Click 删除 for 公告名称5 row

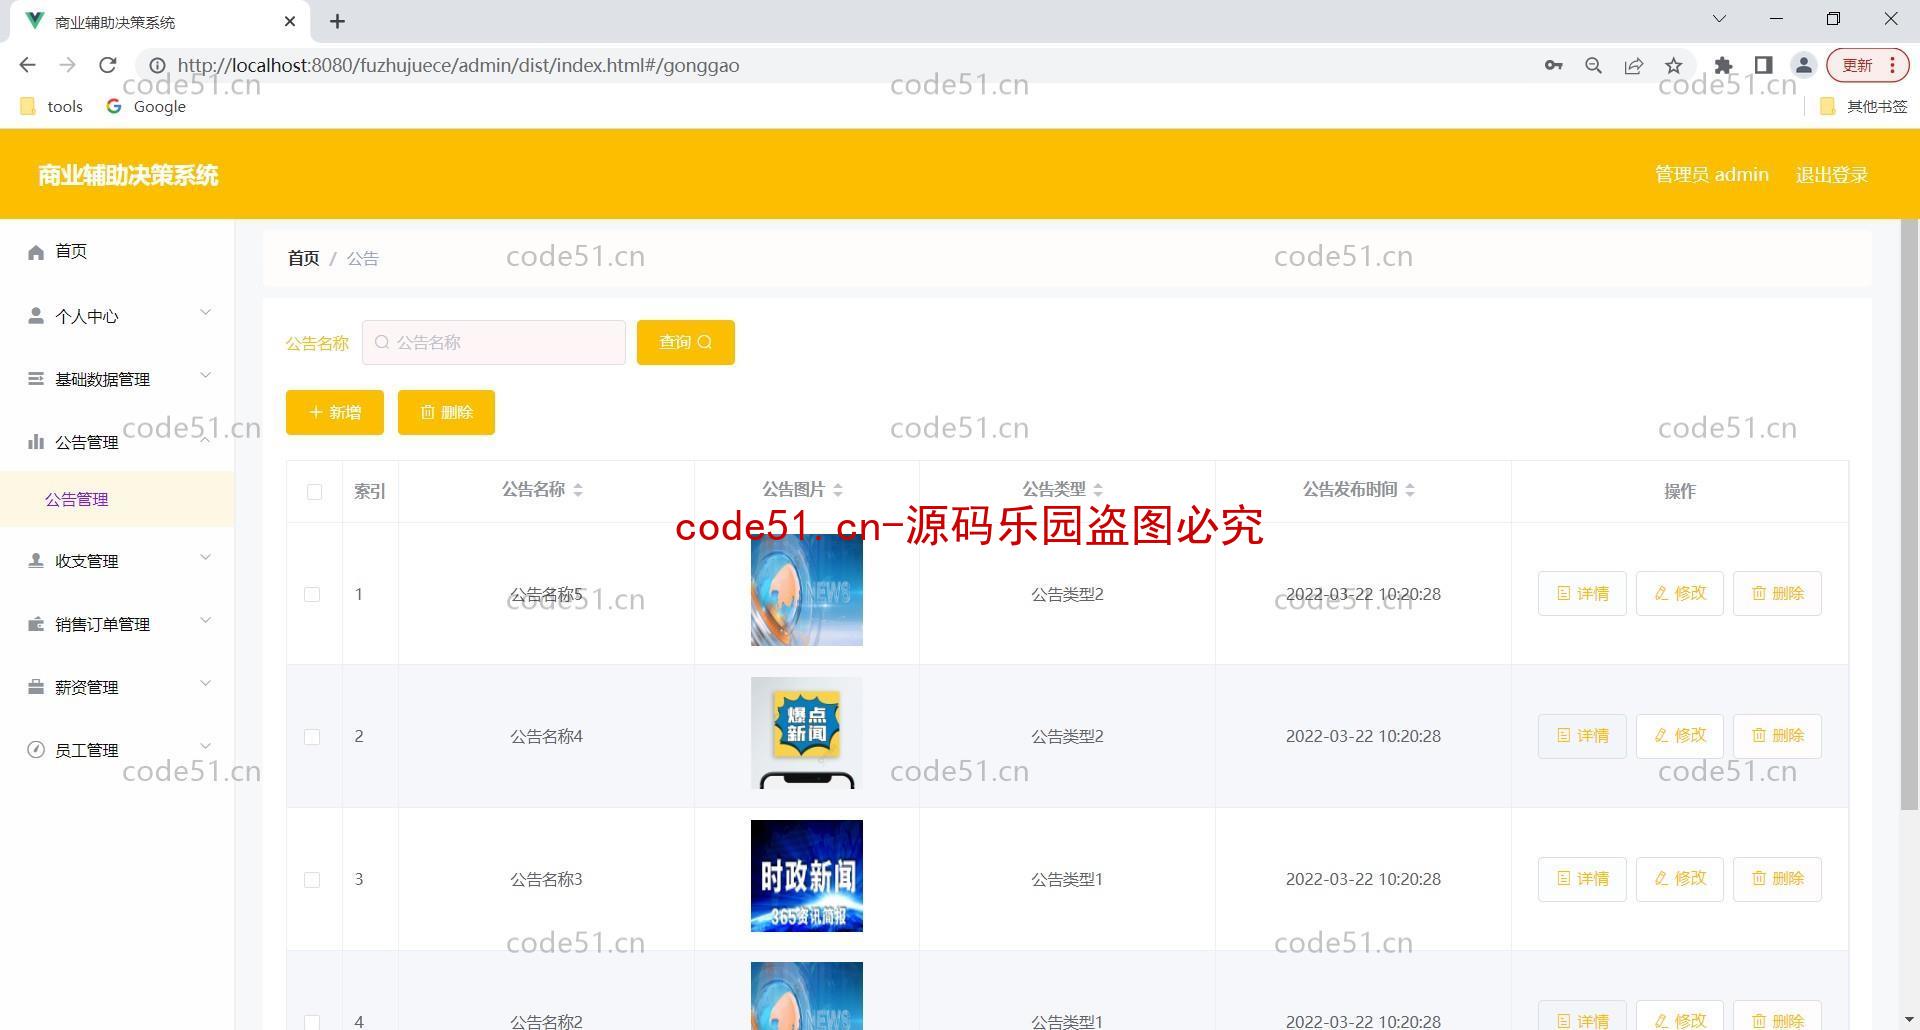click(1777, 594)
